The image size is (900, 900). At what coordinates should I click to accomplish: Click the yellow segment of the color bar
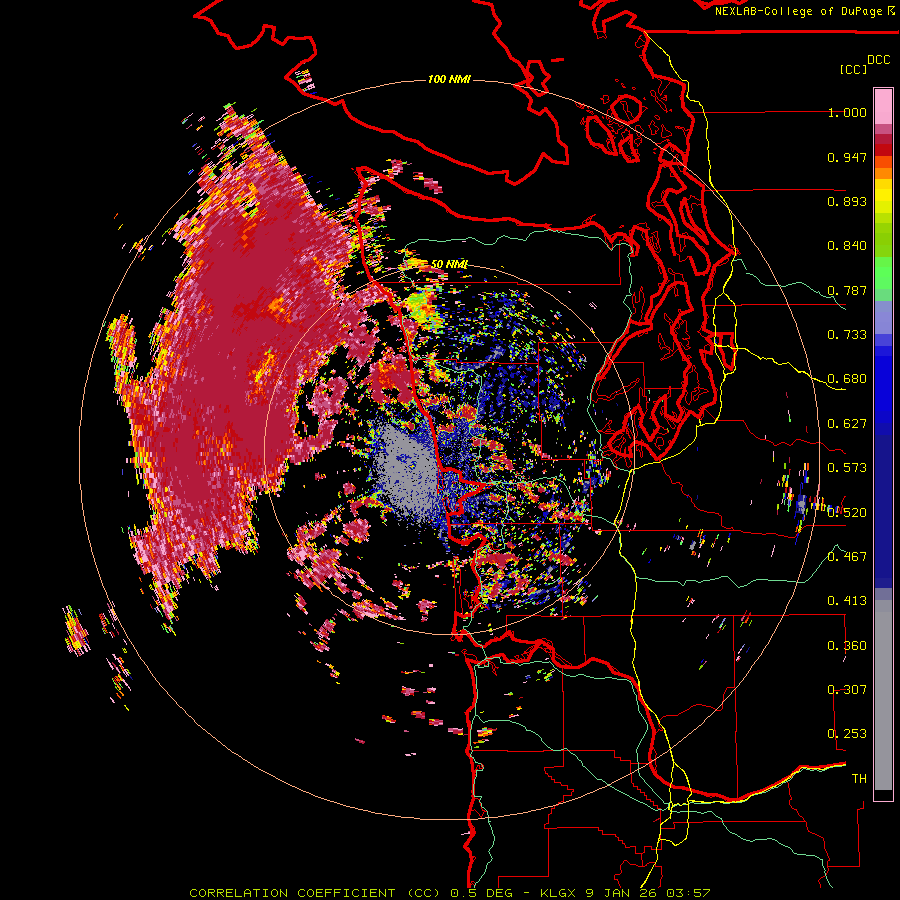pos(883,196)
